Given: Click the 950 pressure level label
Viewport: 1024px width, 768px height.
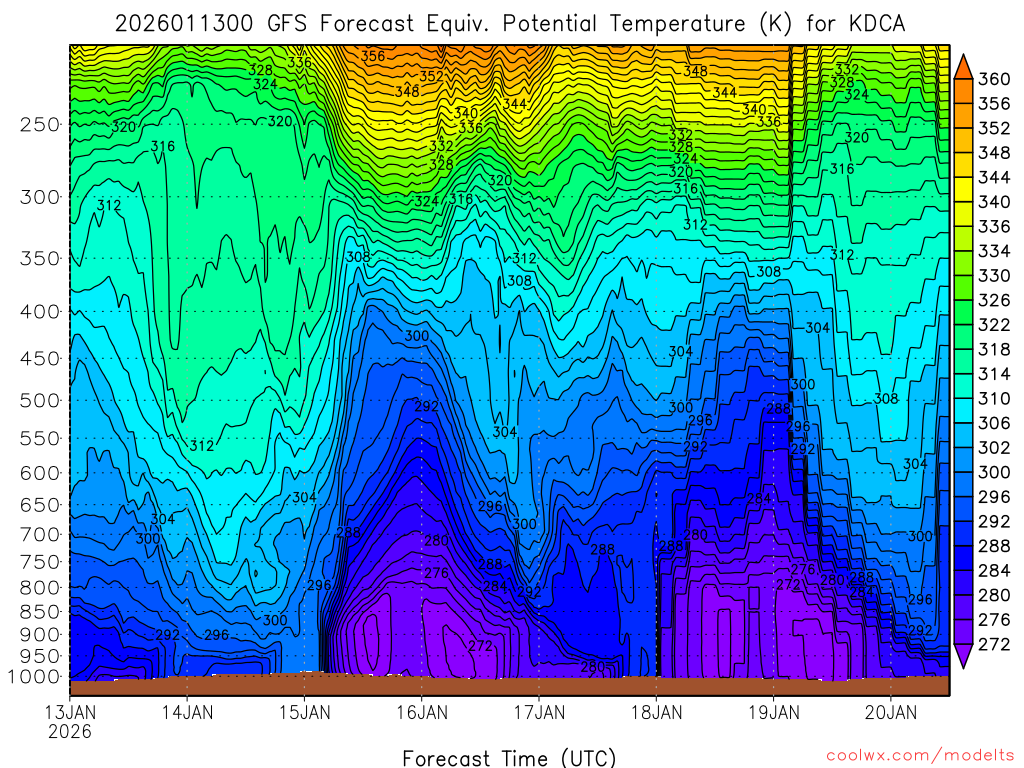Looking at the screenshot, I should pos(40,656).
